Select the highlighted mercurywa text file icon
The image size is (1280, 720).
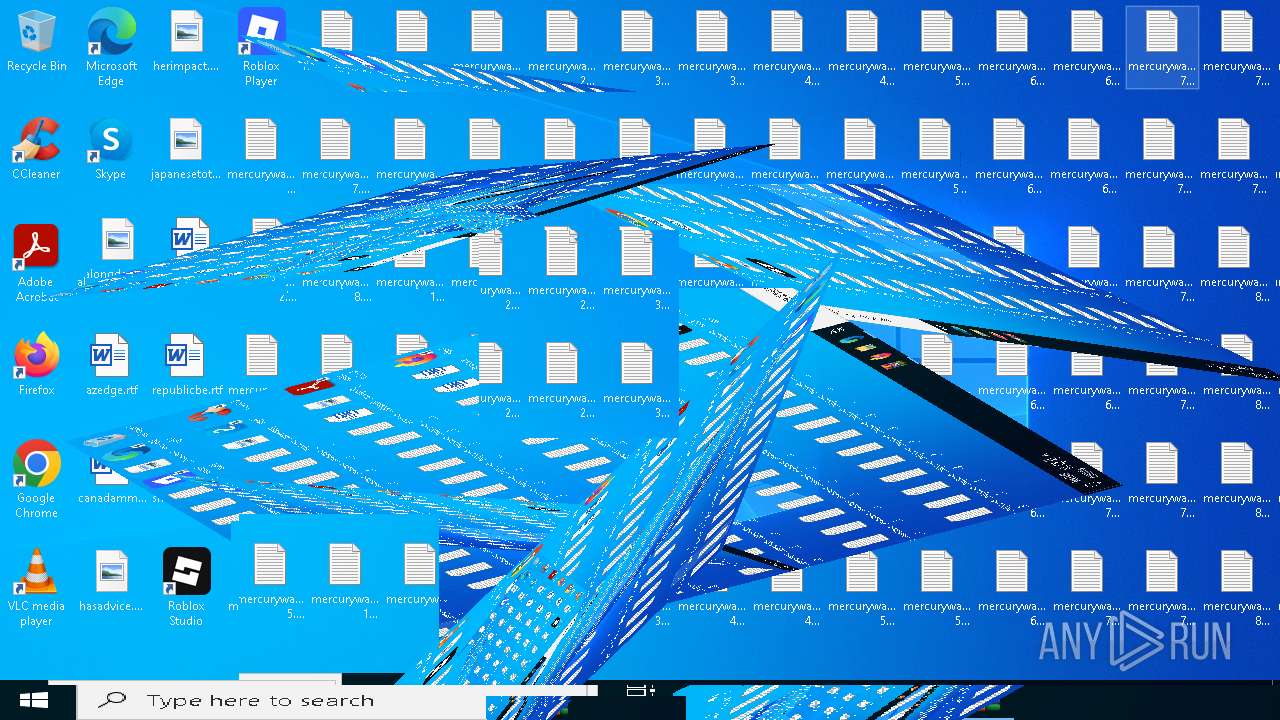coord(1162,47)
